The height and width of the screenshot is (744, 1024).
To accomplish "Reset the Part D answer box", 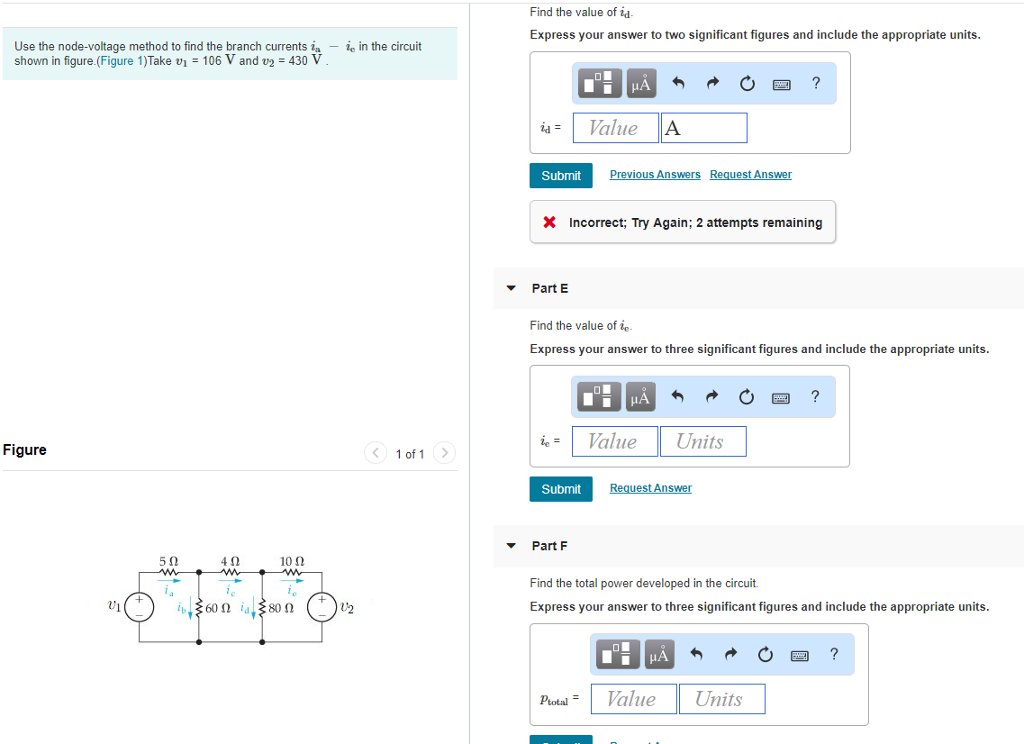I will (746, 83).
